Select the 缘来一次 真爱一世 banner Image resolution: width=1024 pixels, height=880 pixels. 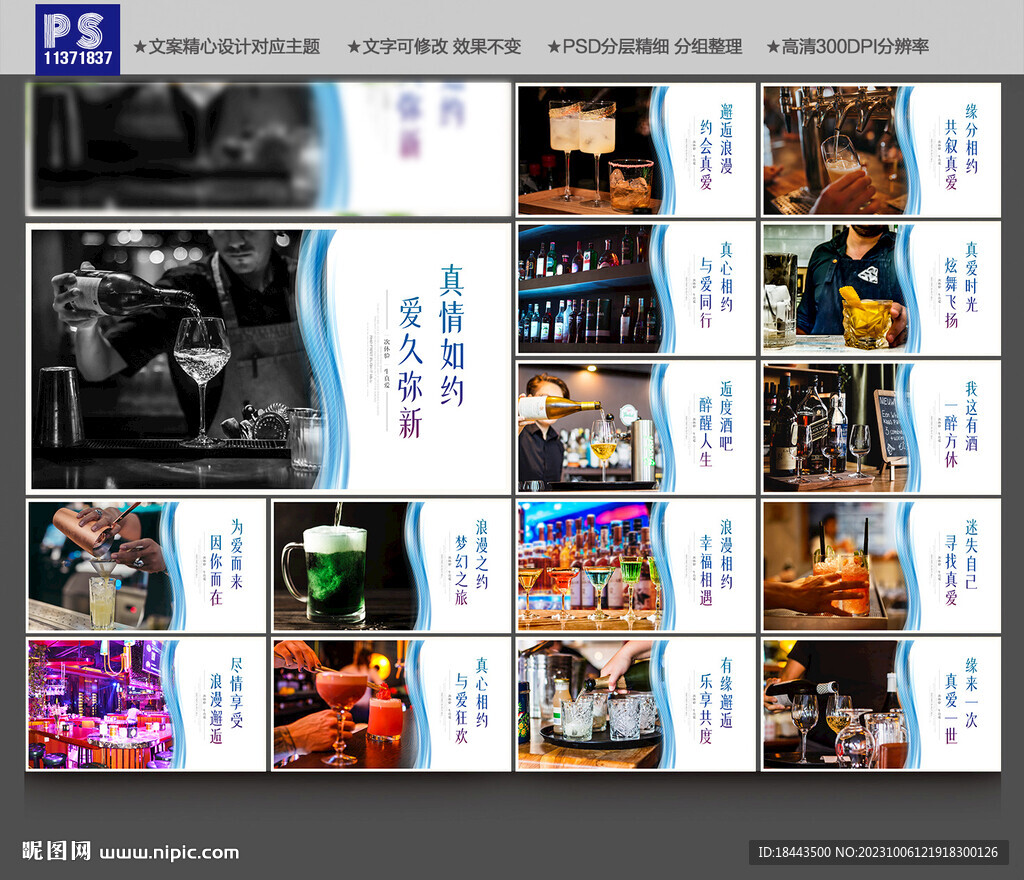tap(880, 705)
